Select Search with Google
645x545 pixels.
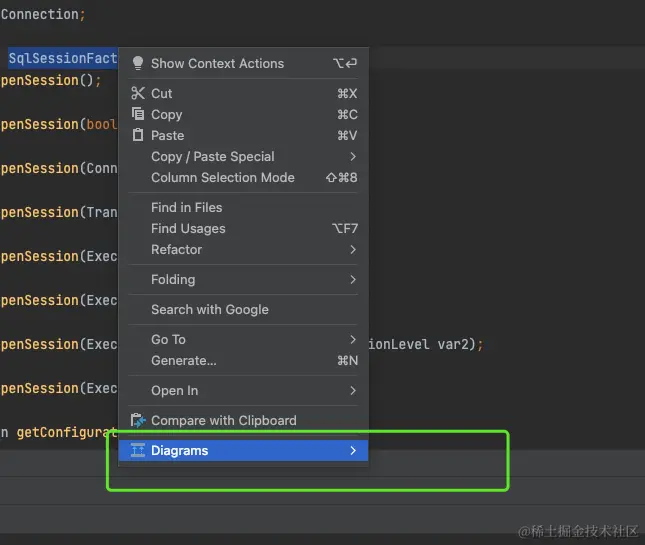(209, 309)
